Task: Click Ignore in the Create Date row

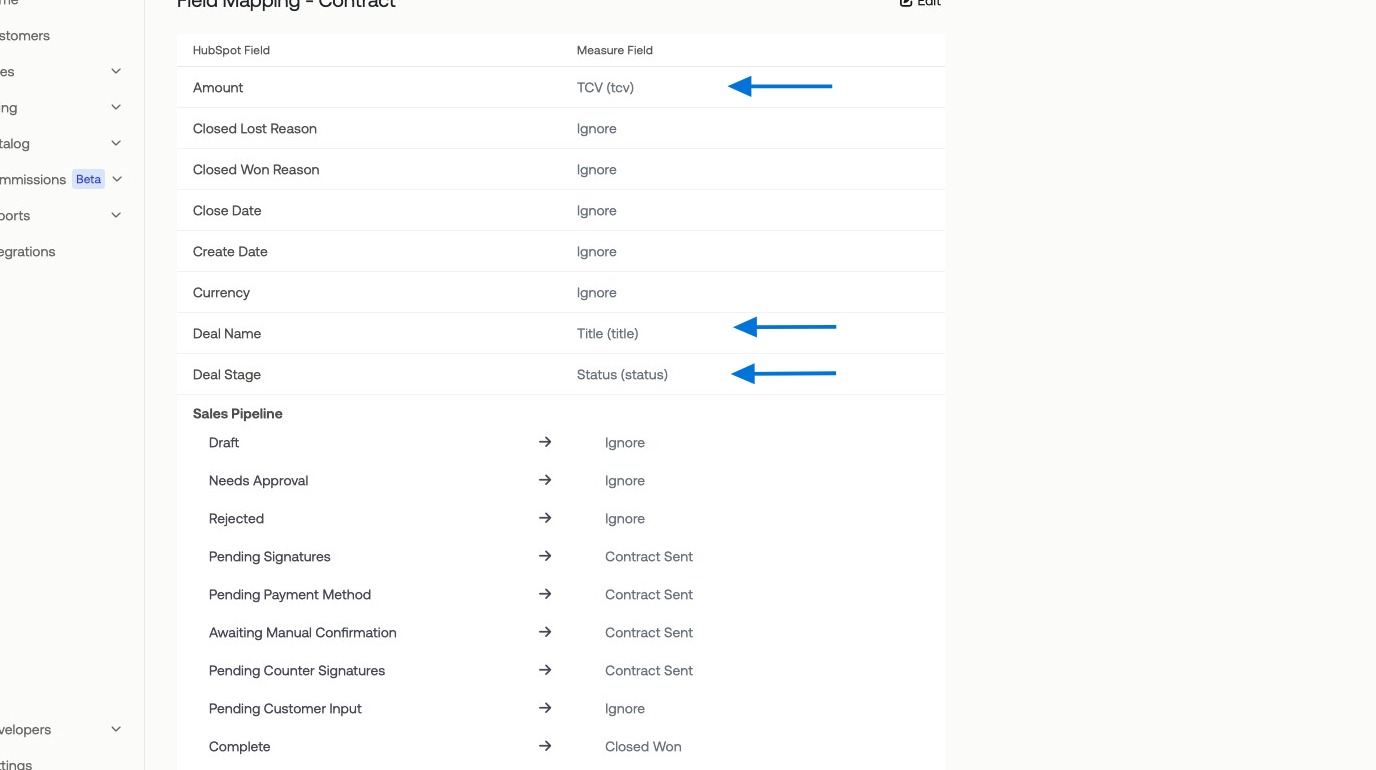Action: coord(597,252)
